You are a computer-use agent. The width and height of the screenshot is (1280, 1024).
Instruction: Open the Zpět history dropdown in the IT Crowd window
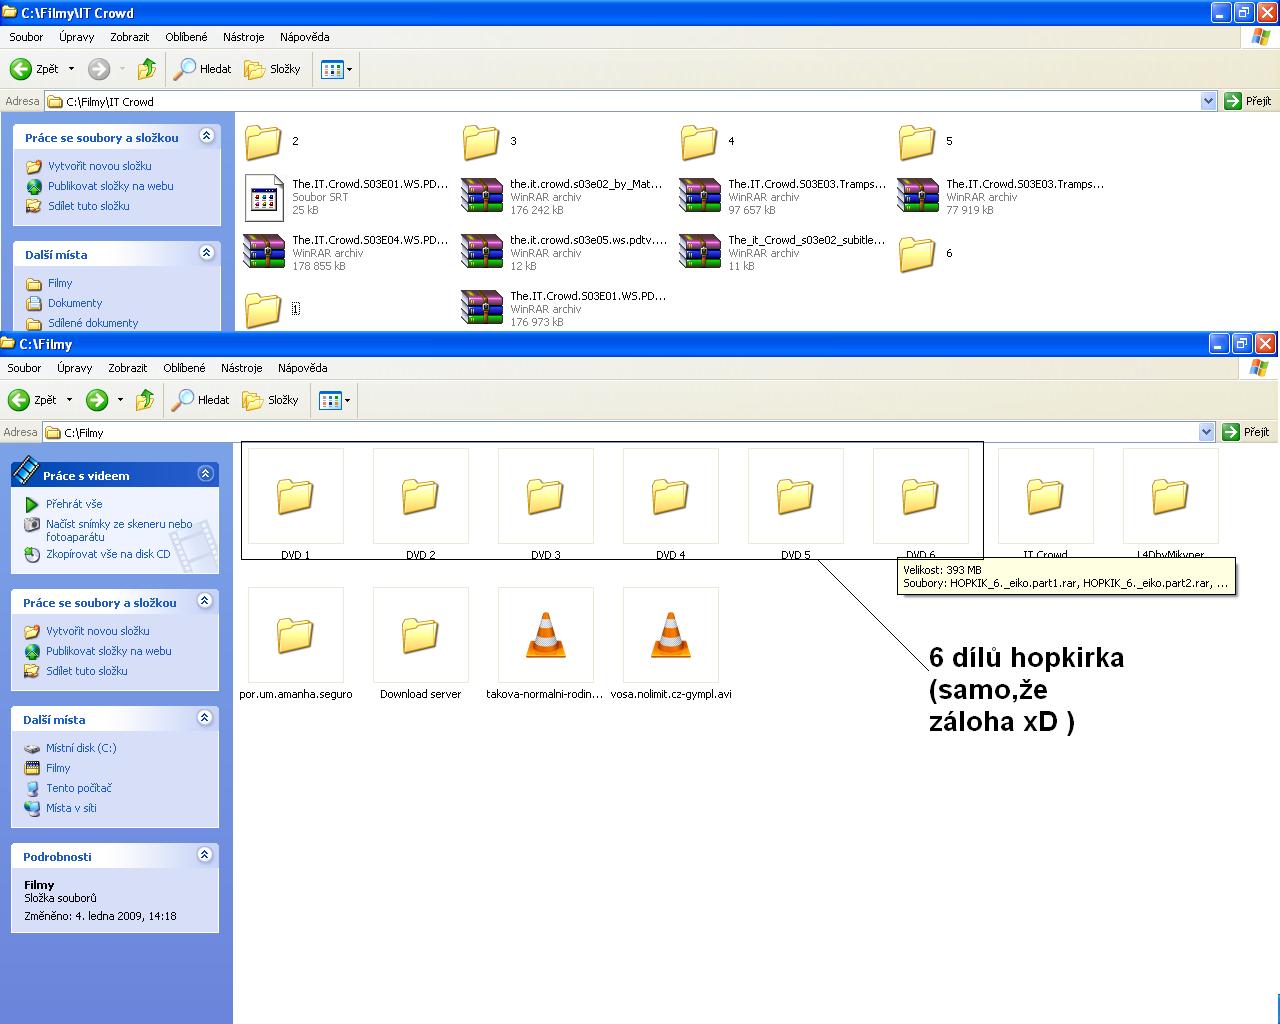(71, 69)
